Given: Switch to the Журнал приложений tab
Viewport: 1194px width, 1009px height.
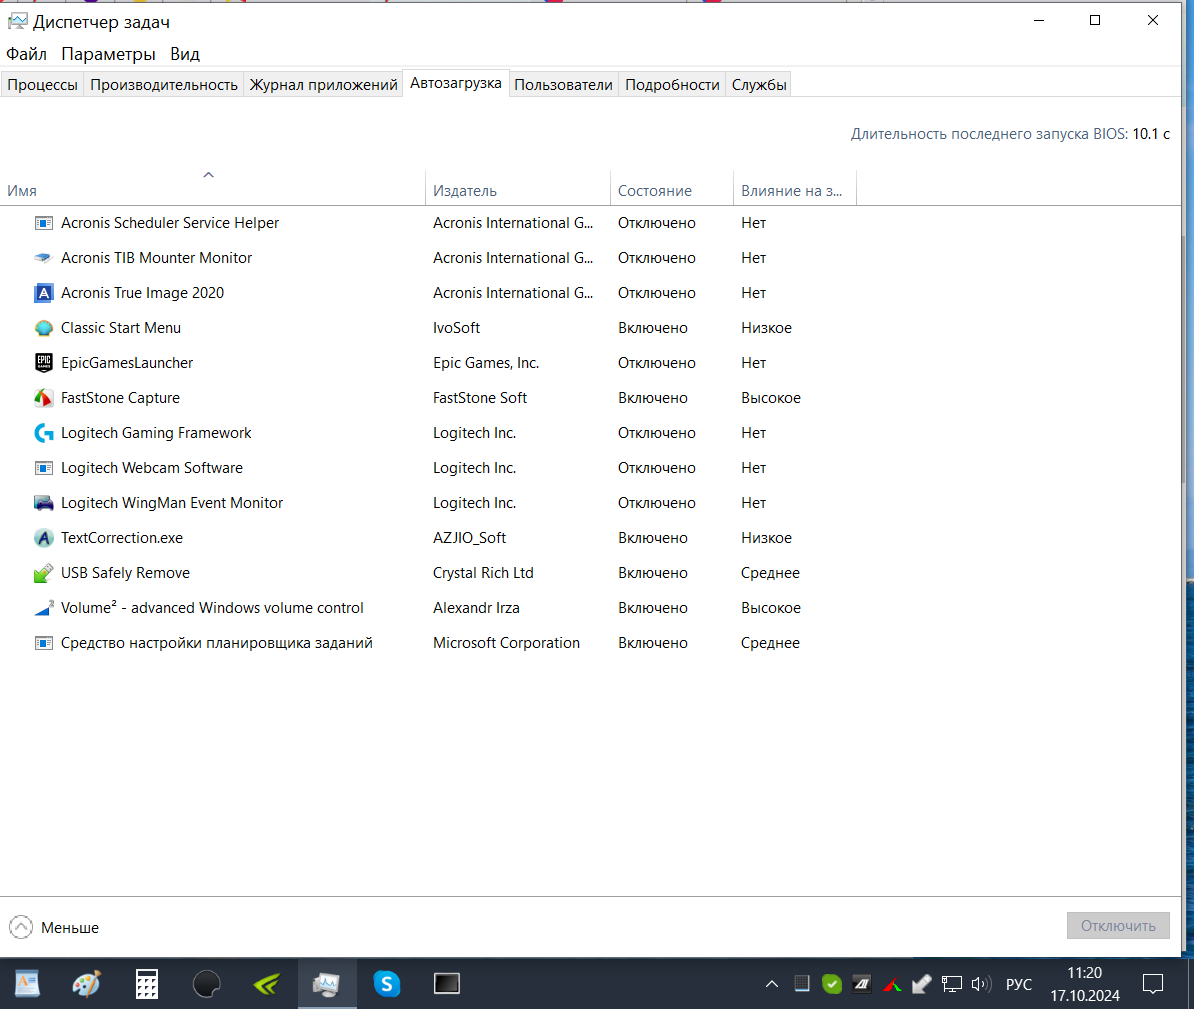Looking at the screenshot, I should pos(324,85).
